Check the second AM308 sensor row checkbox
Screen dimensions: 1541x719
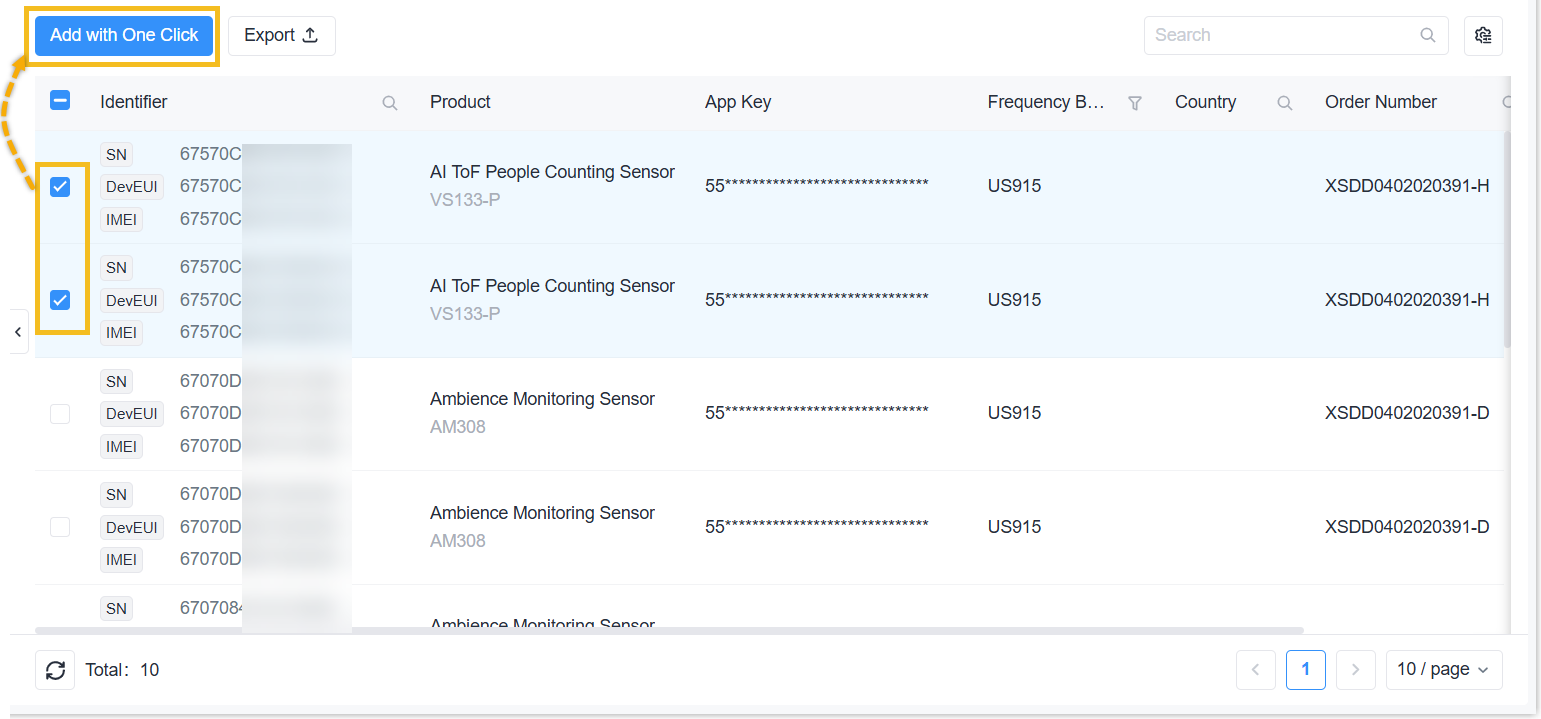tap(60, 527)
